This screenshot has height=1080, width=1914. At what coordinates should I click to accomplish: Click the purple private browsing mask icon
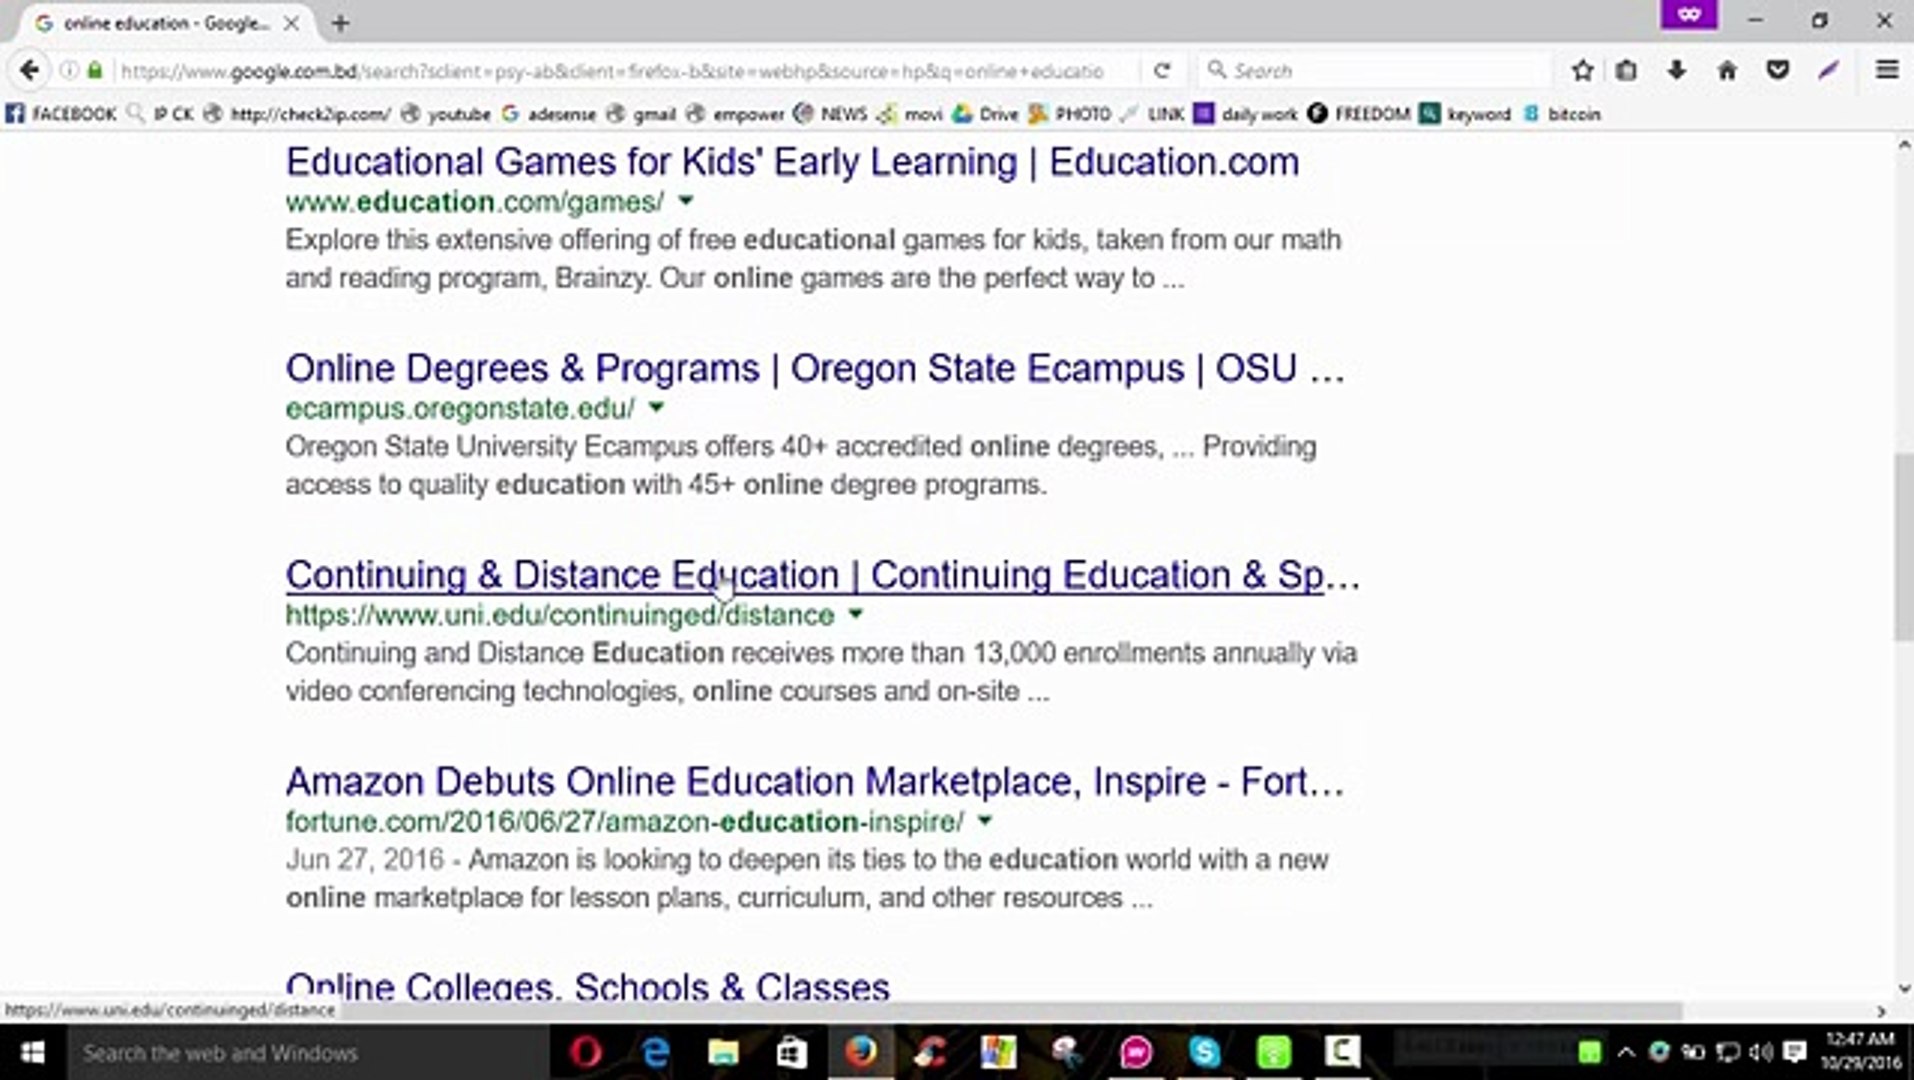1689,14
